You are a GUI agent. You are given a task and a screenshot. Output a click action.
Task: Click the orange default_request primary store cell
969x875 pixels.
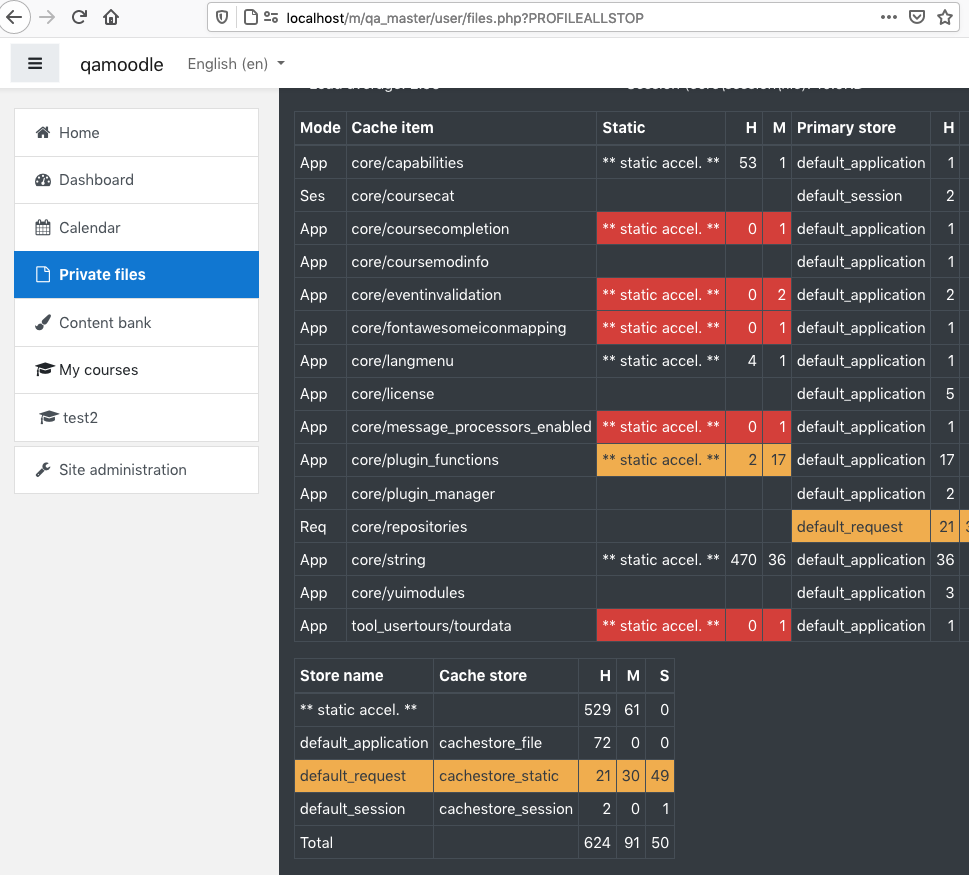(861, 526)
